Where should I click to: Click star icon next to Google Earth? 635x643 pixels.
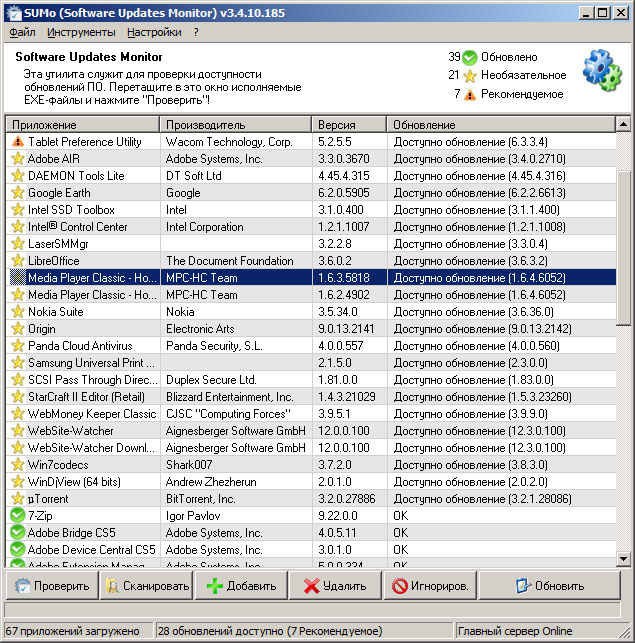click(18, 193)
